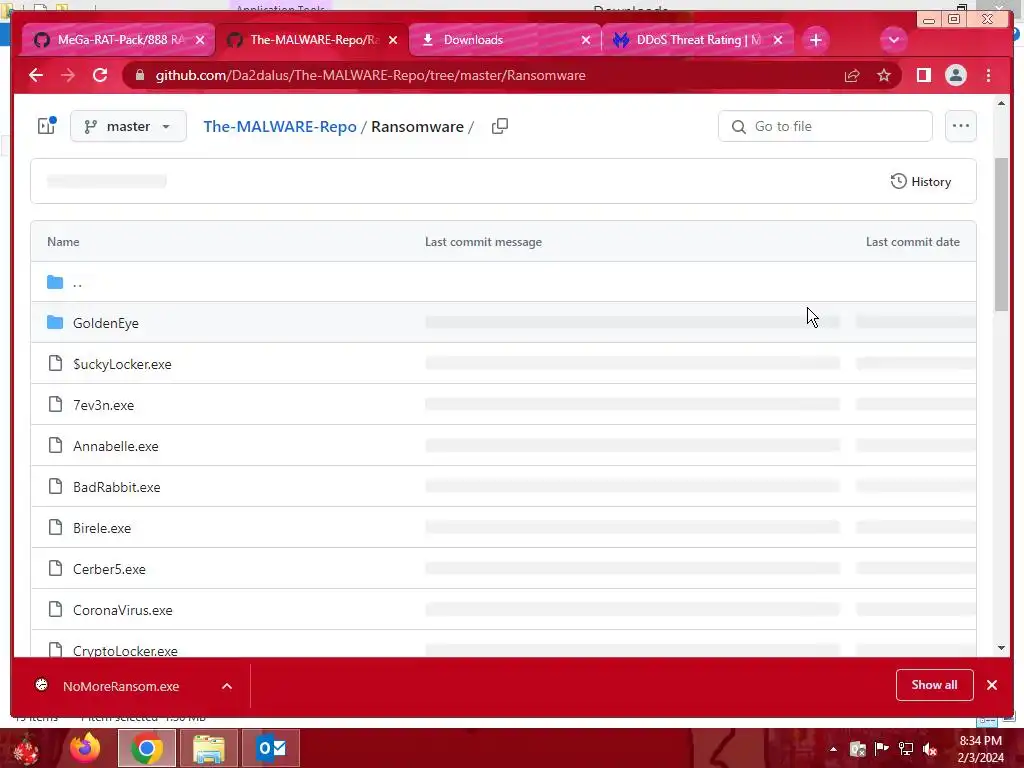Copy the path with the copy icon
Image resolution: width=1024 pixels, height=768 pixels.
tap(500, 126)
